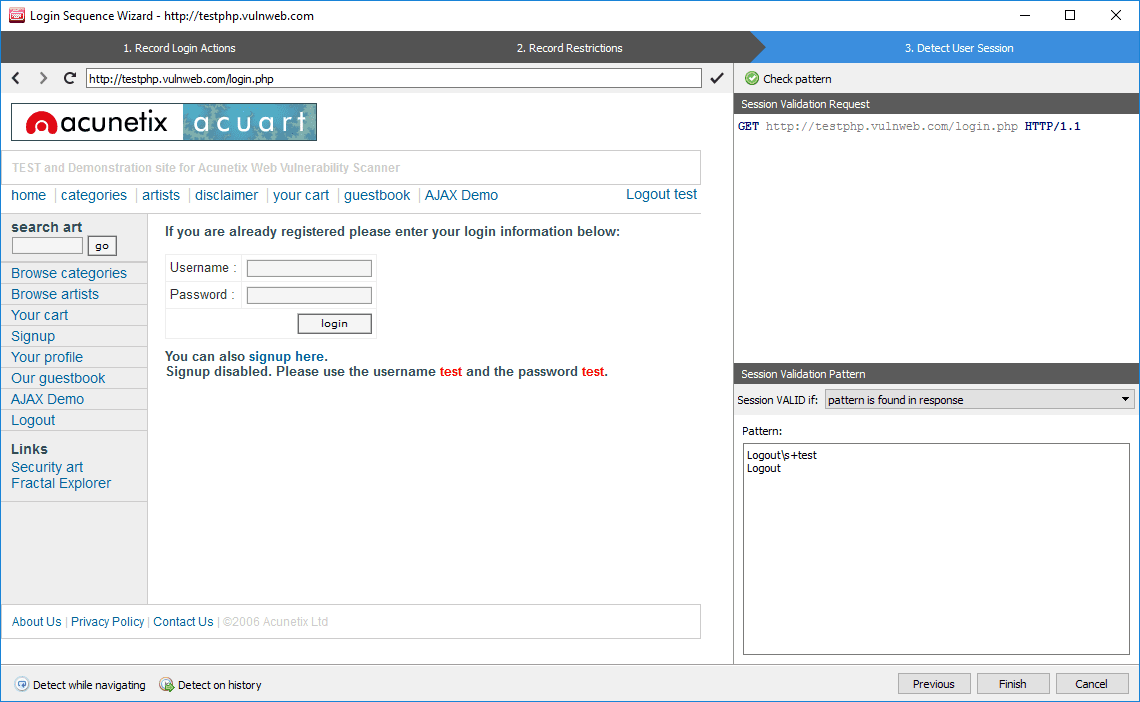Select step 3. Detect User Session
1140x702 pixels.
pos(958,48)
